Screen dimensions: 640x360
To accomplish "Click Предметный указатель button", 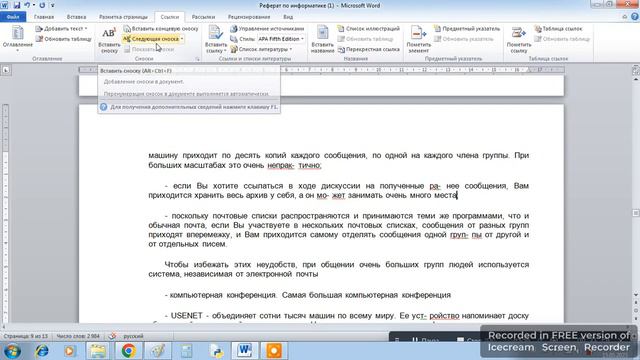I will coord(467,29).
